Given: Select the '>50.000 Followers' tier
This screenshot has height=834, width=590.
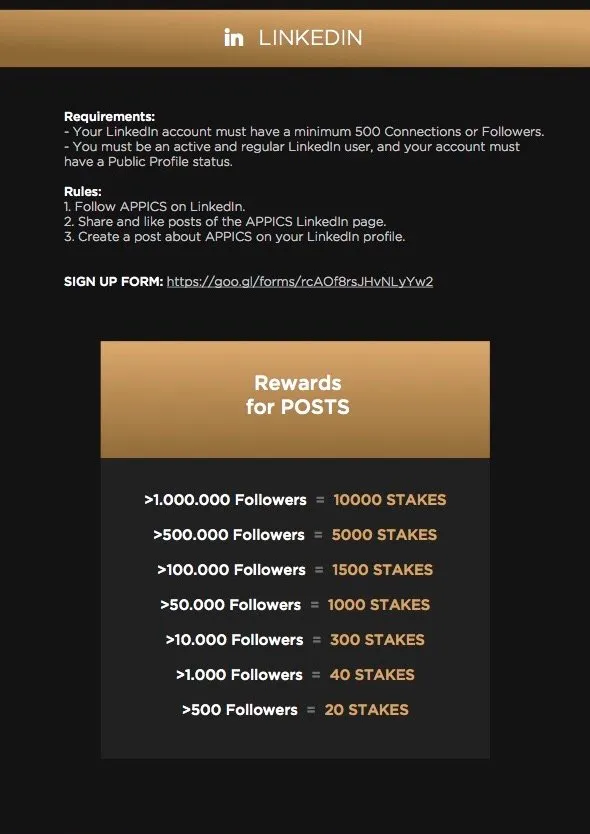Looking at the screenshot, I should tap(230, 604).
